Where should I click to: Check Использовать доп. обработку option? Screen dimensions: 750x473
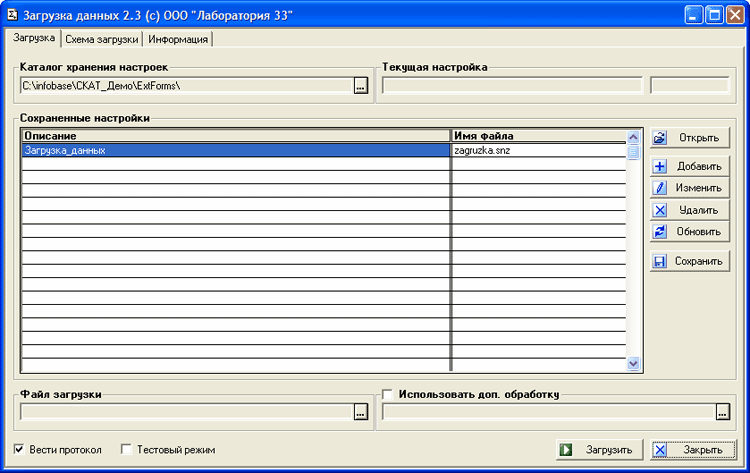[387, 394]
